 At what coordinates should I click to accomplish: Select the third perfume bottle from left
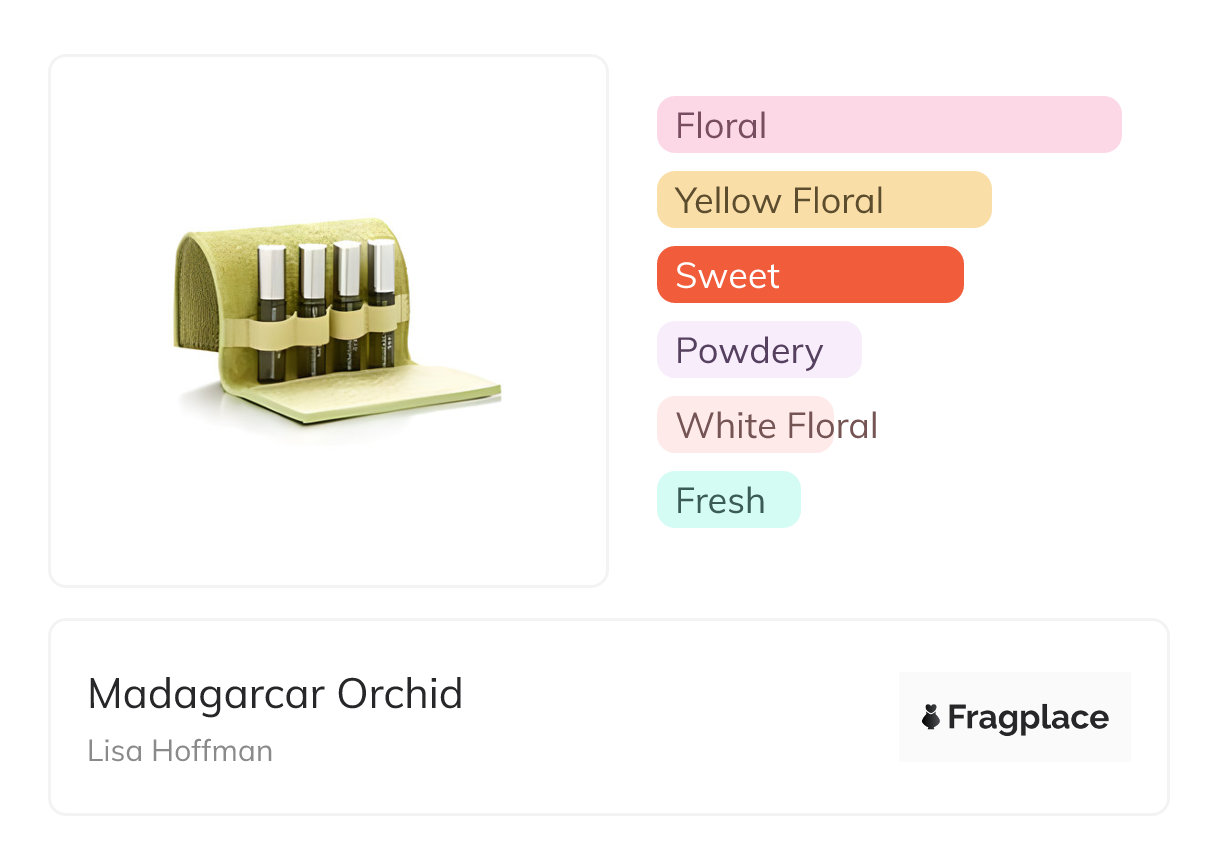[346, 310]
